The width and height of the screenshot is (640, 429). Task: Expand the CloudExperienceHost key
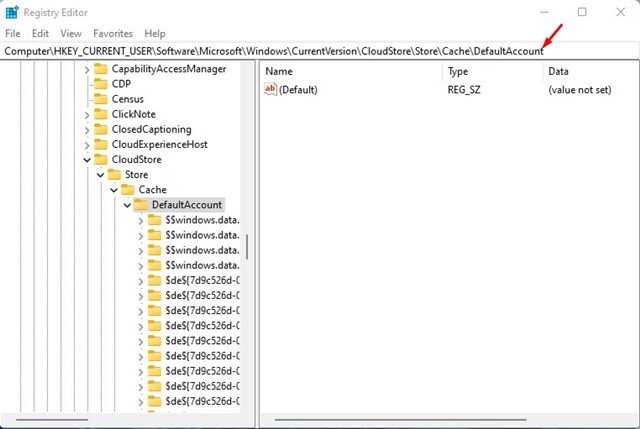(87, 145)
